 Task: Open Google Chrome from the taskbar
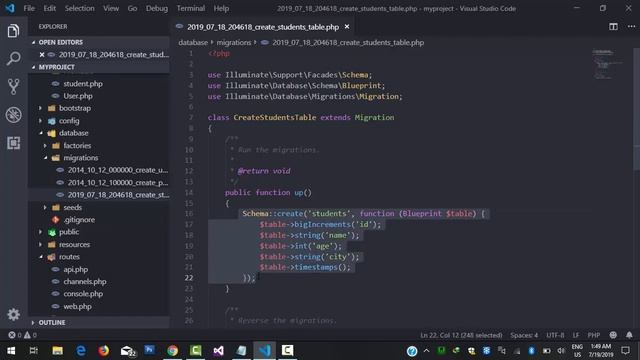click(x=172, y=351)
